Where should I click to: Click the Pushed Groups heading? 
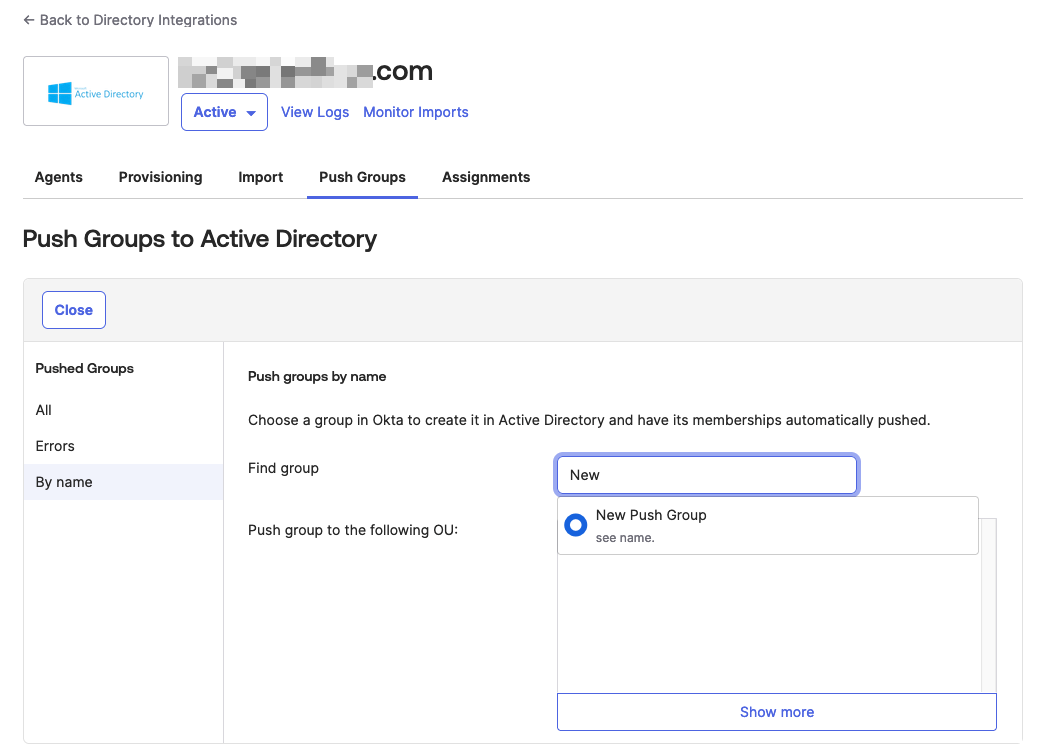click(x=85, y=368)
